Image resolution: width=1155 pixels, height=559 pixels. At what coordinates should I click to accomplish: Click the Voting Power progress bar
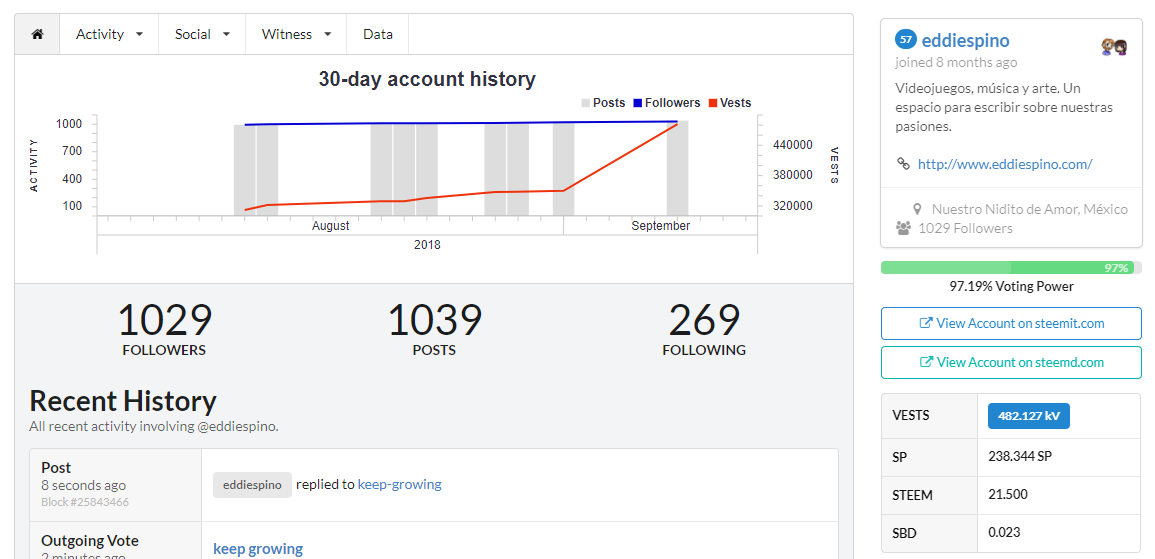[1011, 268]
